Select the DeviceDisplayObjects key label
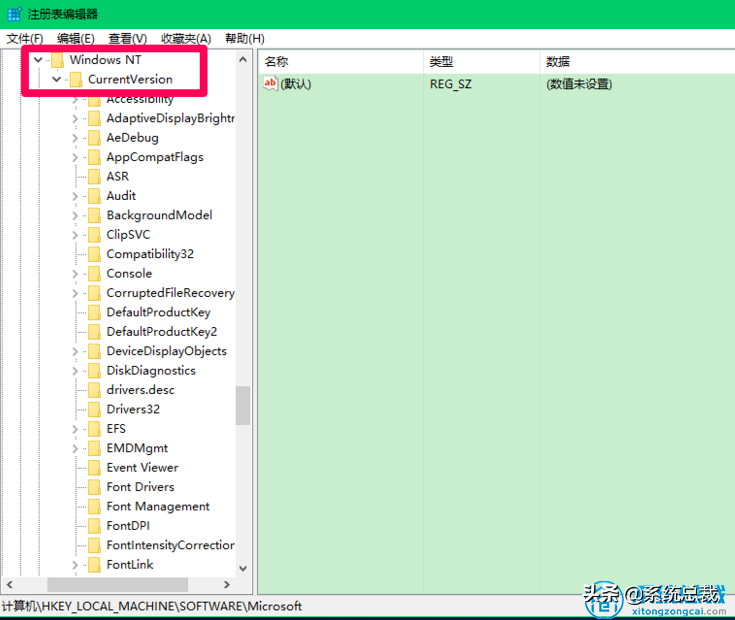Image resolution: width=735 pixels, height=620 pixels. 166,351
